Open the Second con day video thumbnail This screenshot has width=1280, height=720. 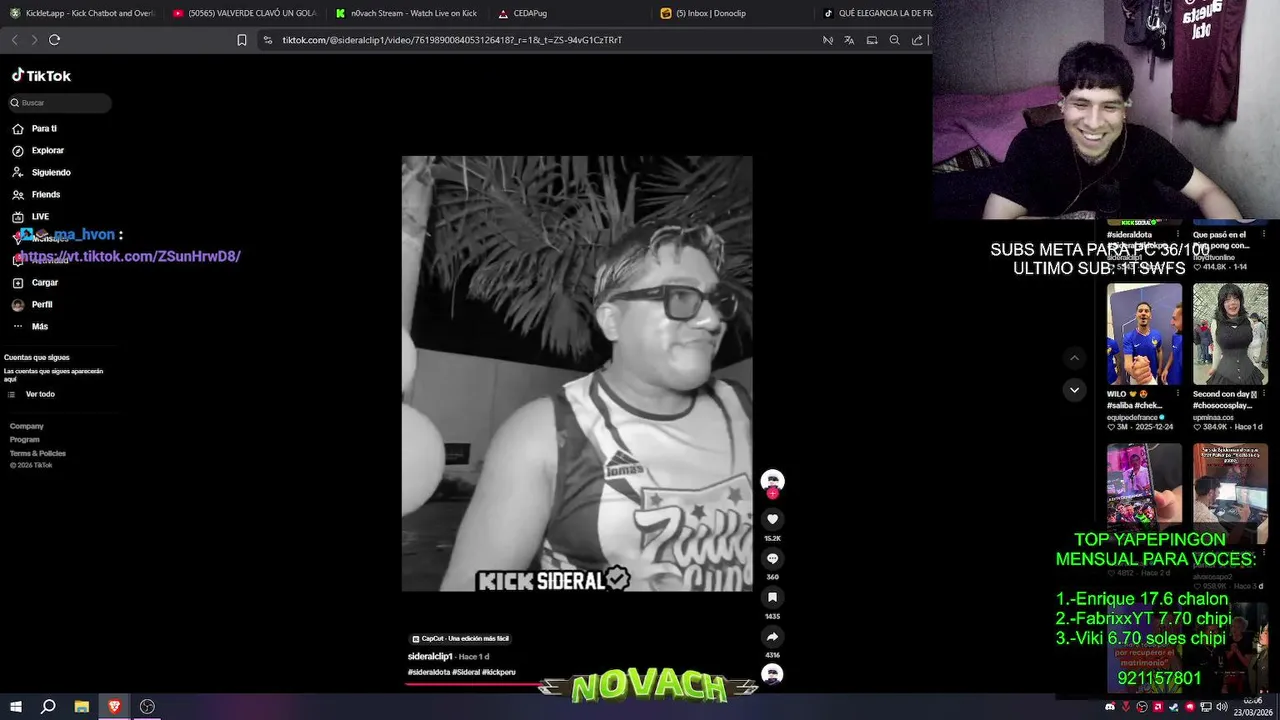pos(1230,334)
